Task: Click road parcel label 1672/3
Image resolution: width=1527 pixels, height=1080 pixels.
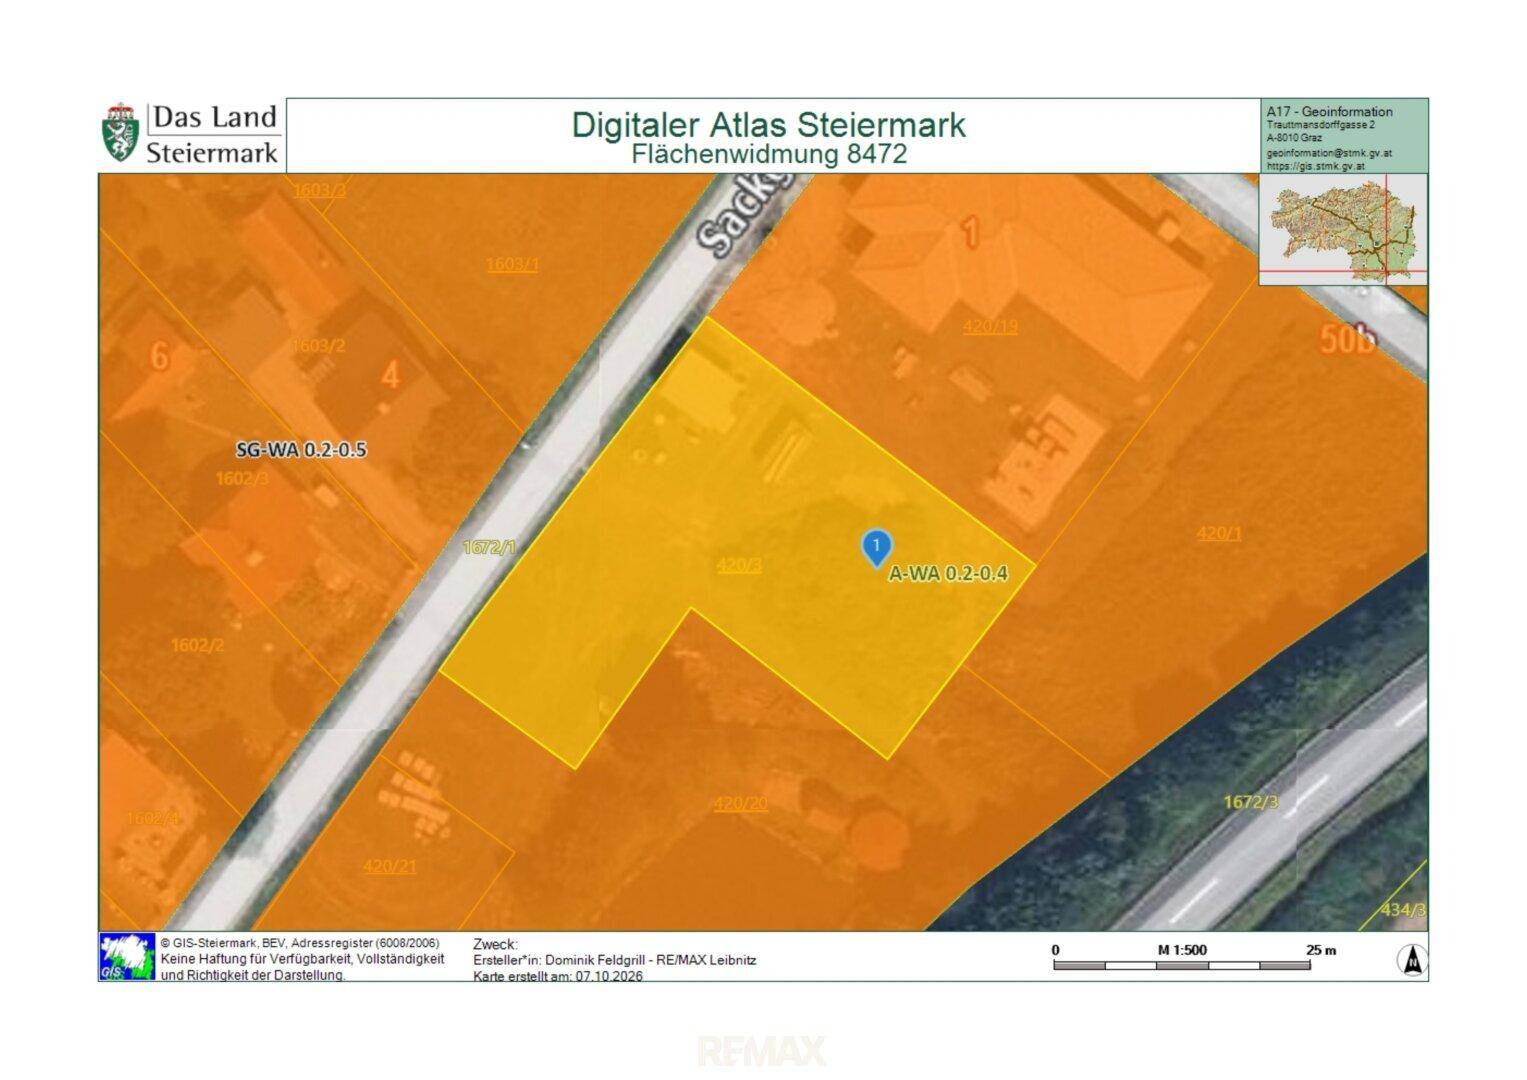Action: pyautogui.click(x=1250, y=801)
